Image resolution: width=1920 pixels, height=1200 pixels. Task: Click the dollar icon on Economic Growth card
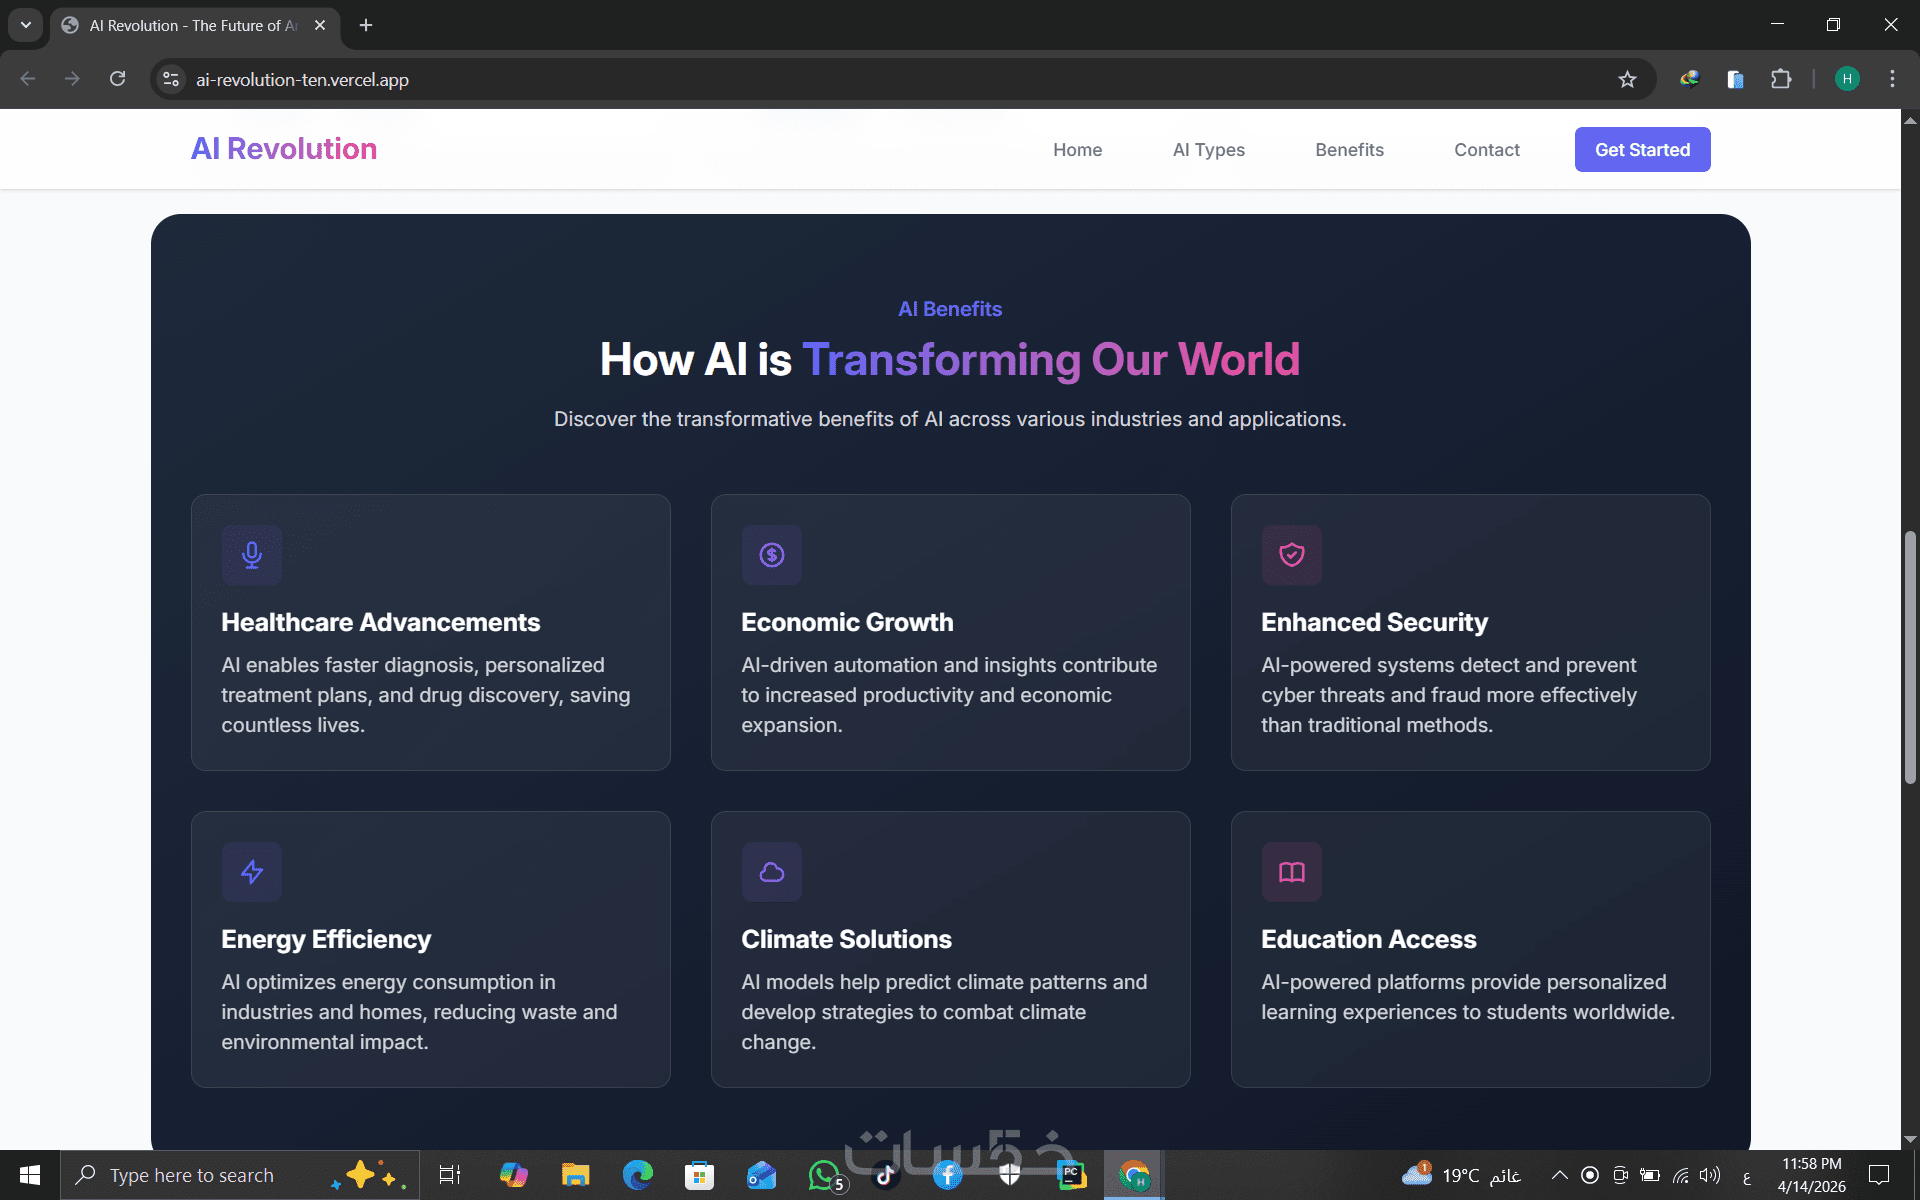tap(771, 555)
